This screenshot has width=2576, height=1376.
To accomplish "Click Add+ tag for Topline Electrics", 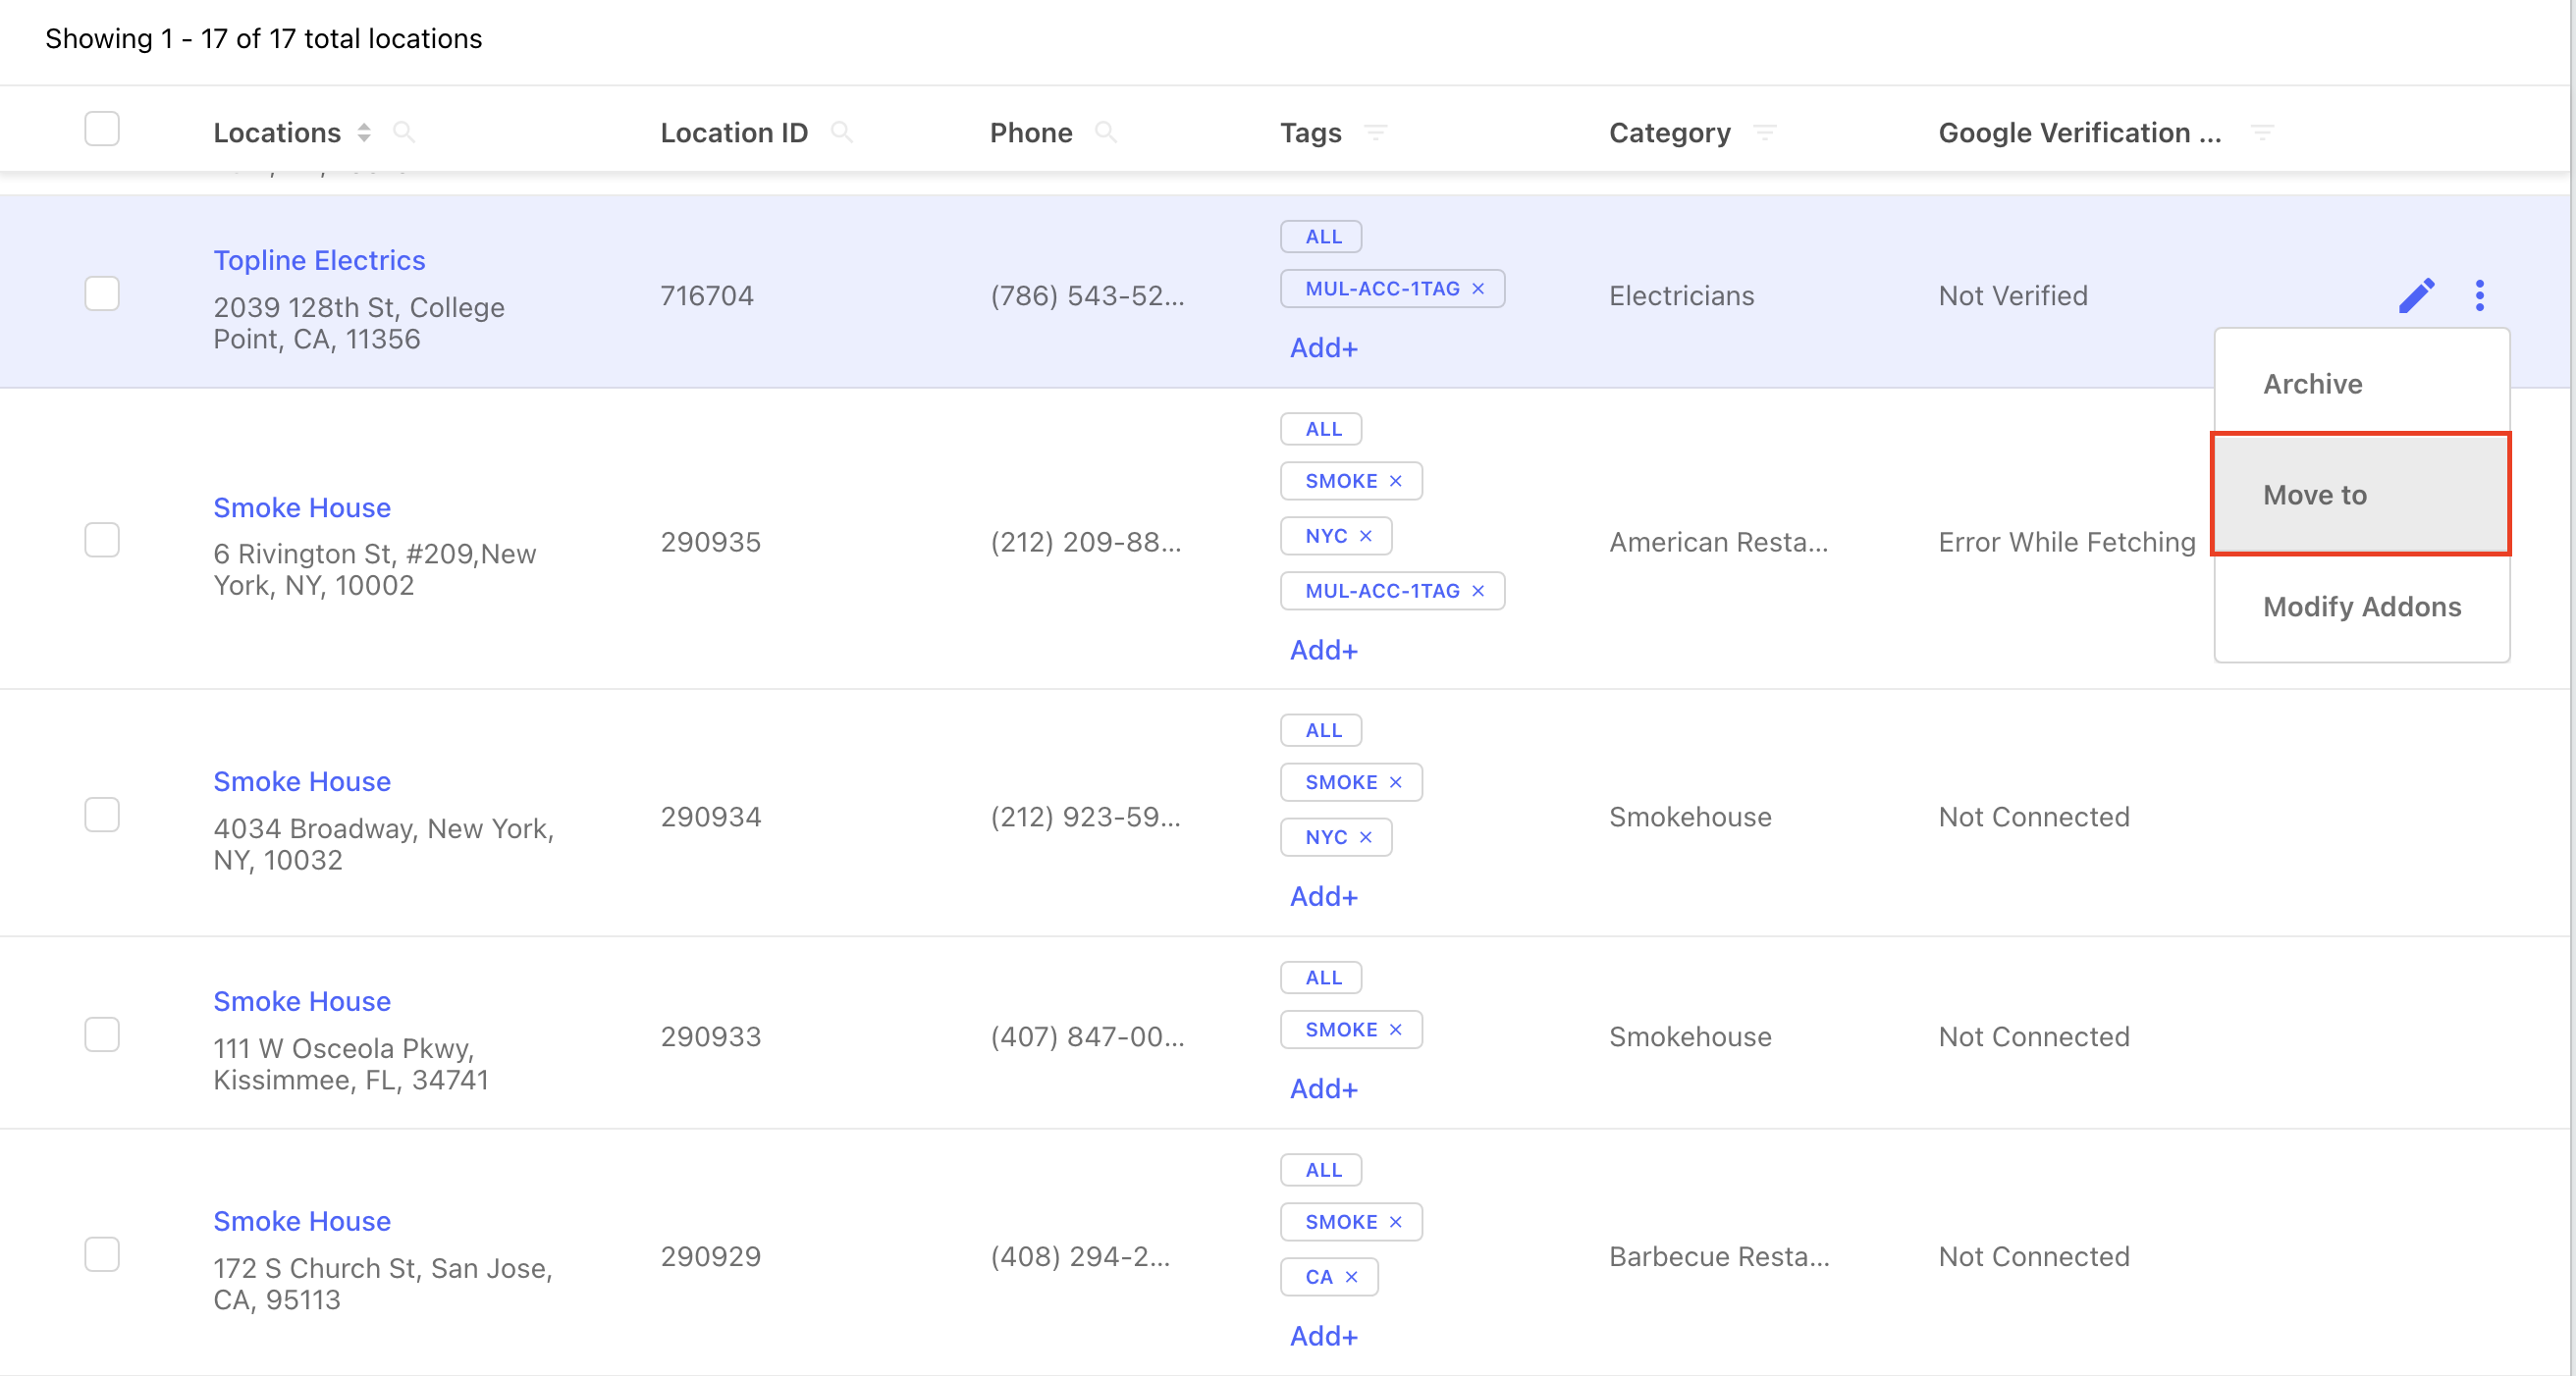I will tap(1324, 348).
